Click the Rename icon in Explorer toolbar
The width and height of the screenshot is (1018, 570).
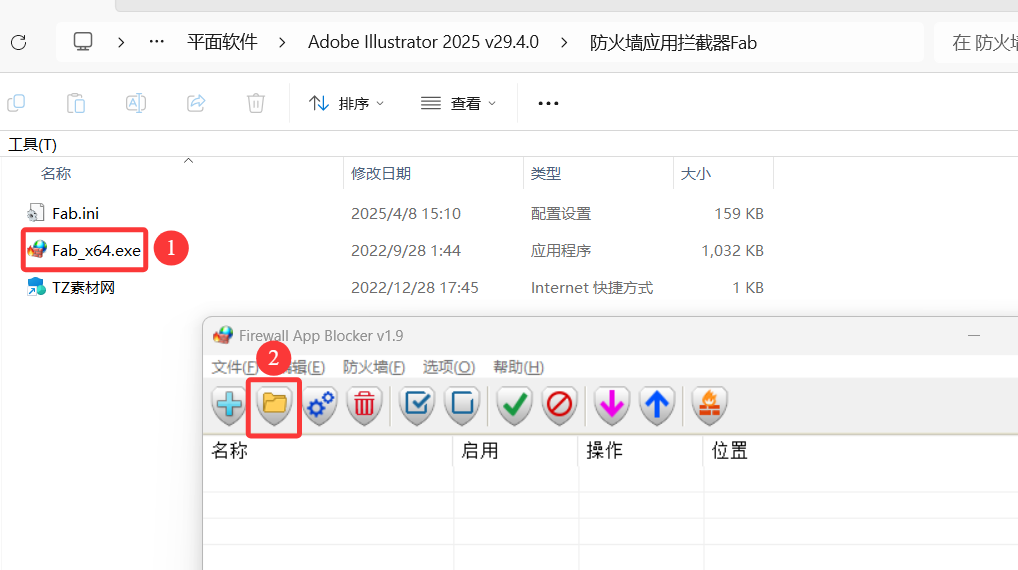136,103
